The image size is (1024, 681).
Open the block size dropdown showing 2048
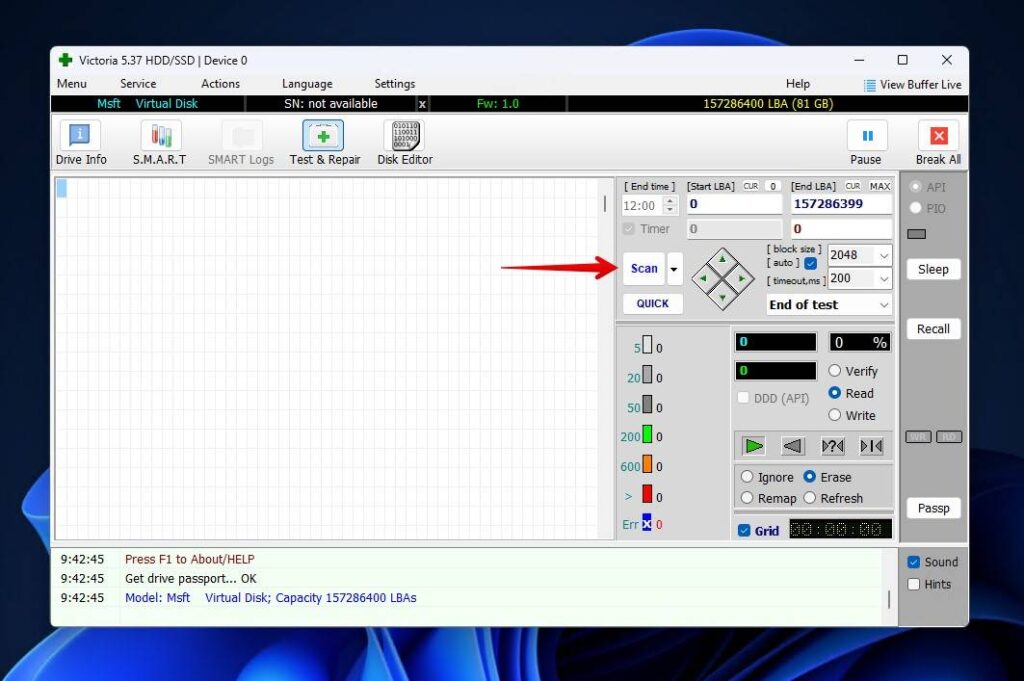858,255
